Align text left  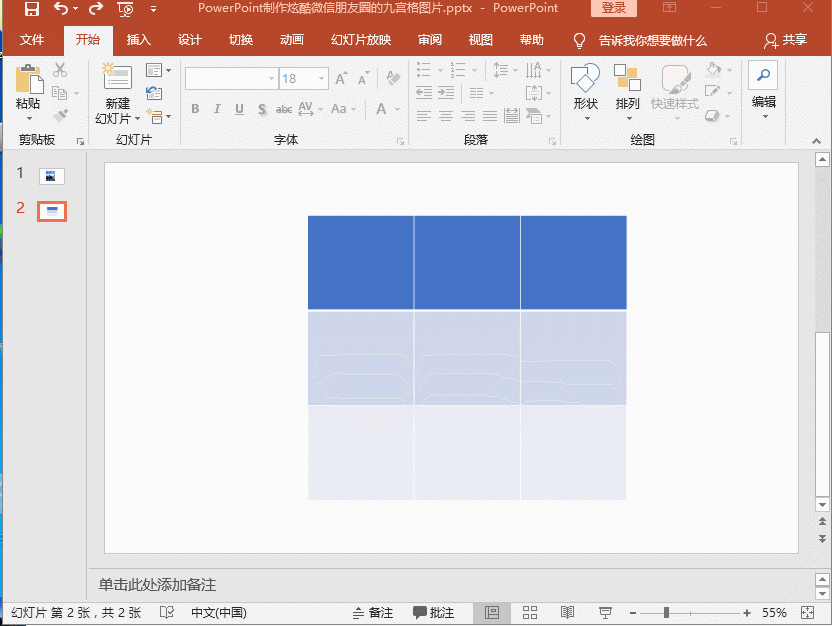click(423, 116)
